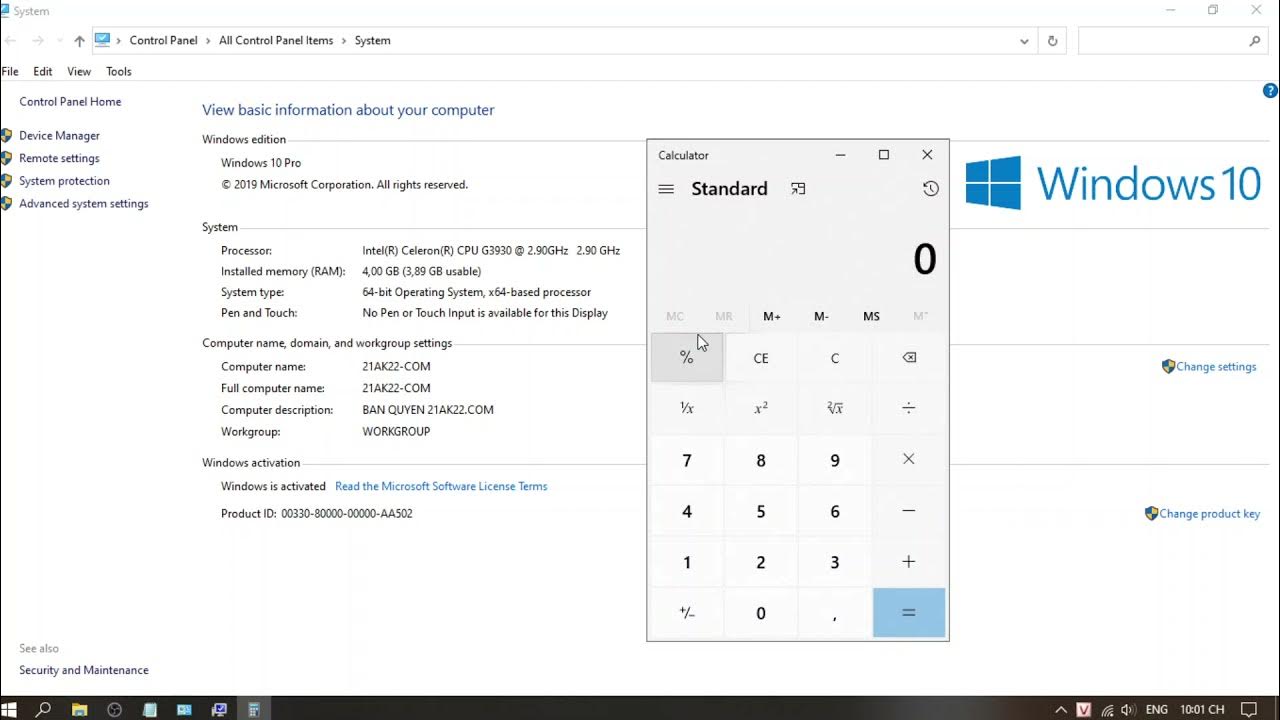Click the C clear key
The image size is (1280, 720).
click(835, 358)
